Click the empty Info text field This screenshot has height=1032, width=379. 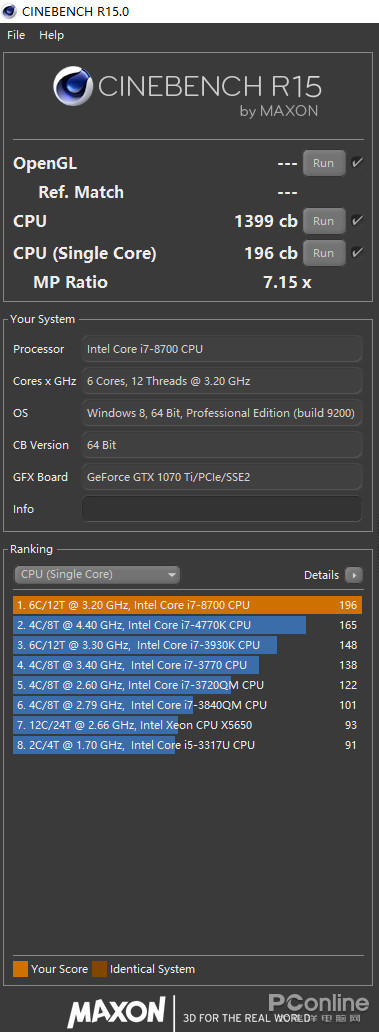pyautogui.click(x=222, y=509)
